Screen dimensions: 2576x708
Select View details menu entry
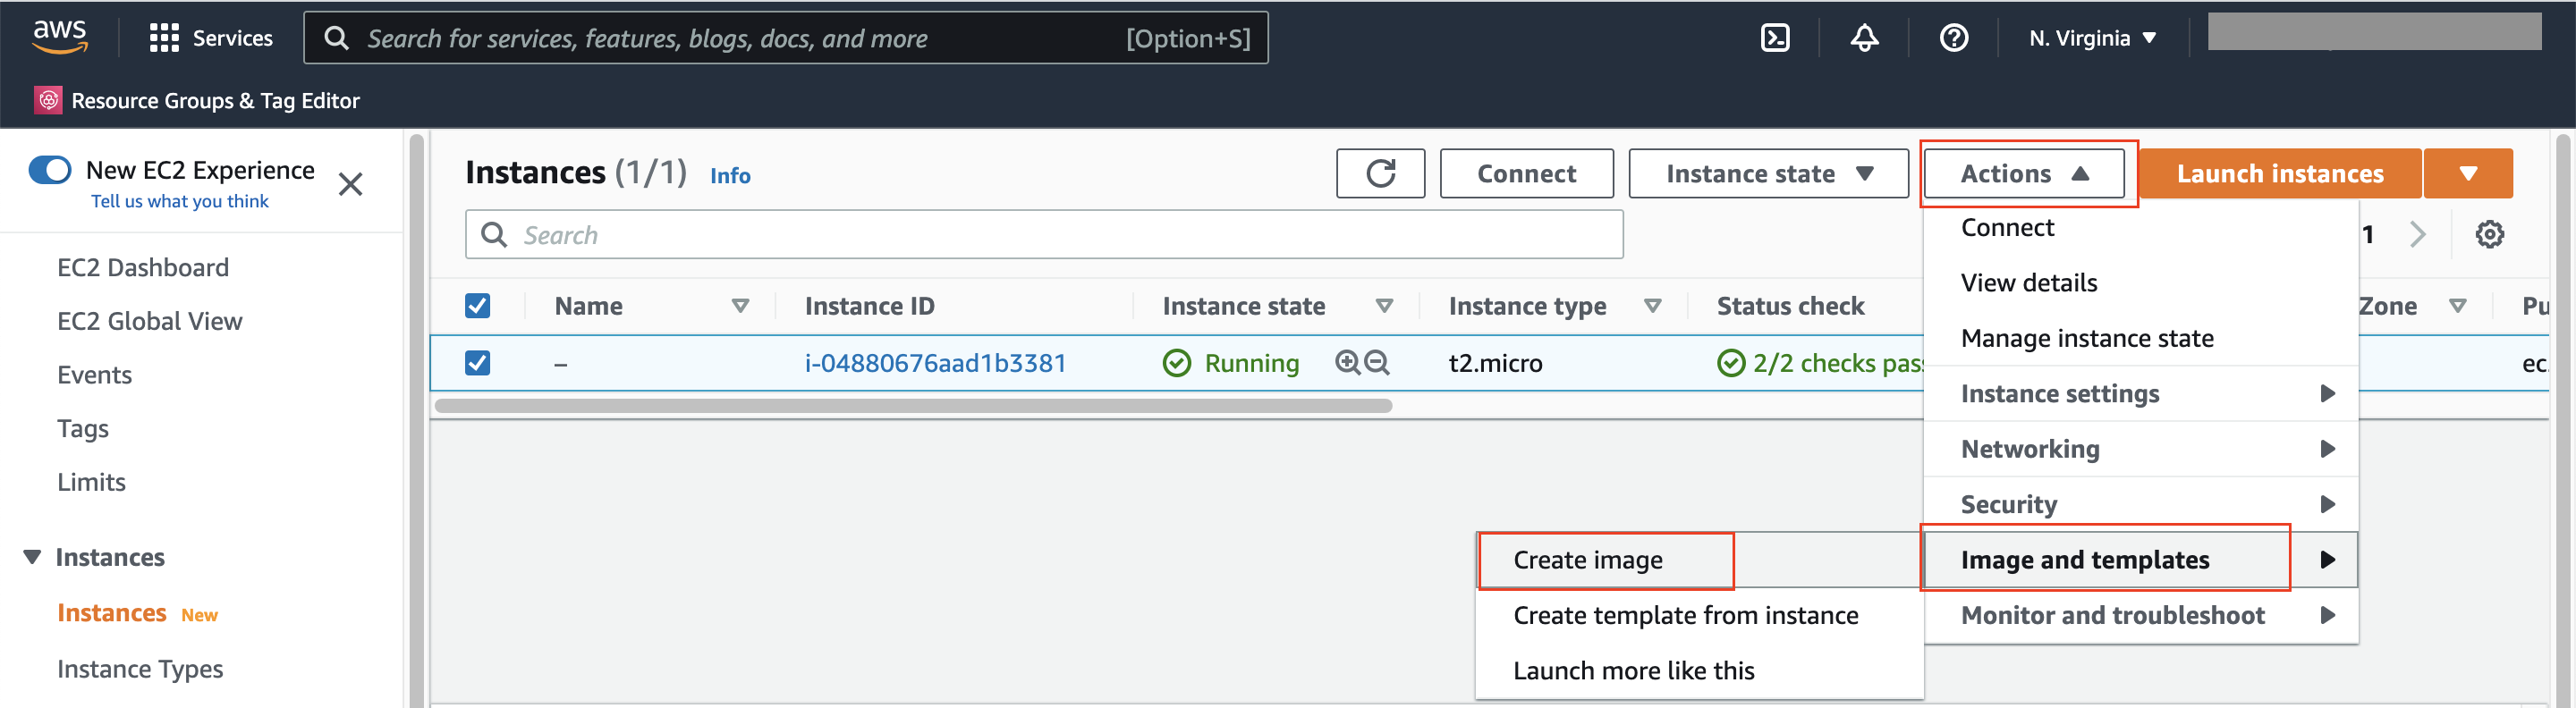pos(2140,282)
